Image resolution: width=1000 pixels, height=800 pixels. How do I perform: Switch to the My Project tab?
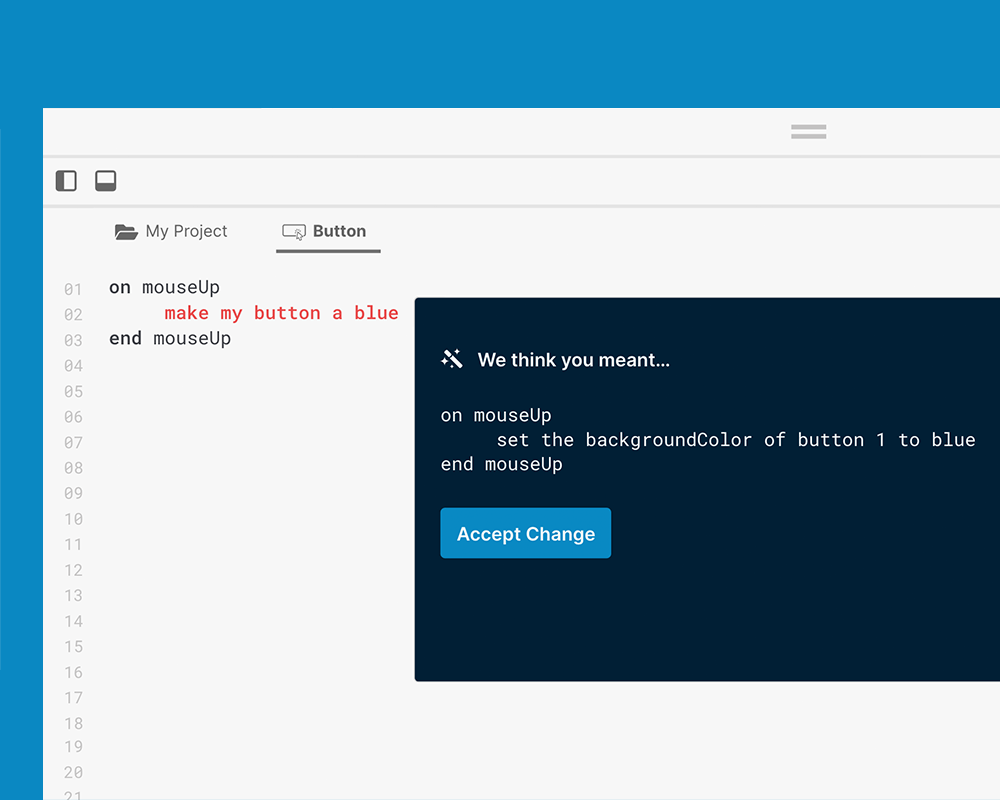pos(186,231)
